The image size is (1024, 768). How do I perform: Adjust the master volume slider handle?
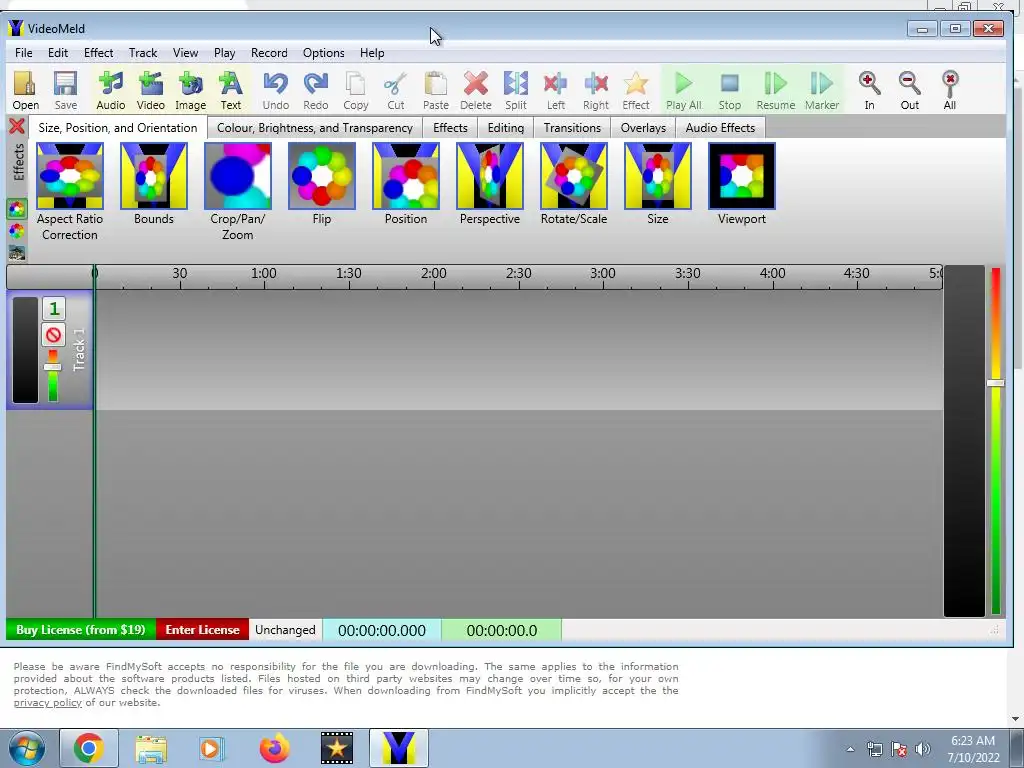tap(995, 383)
